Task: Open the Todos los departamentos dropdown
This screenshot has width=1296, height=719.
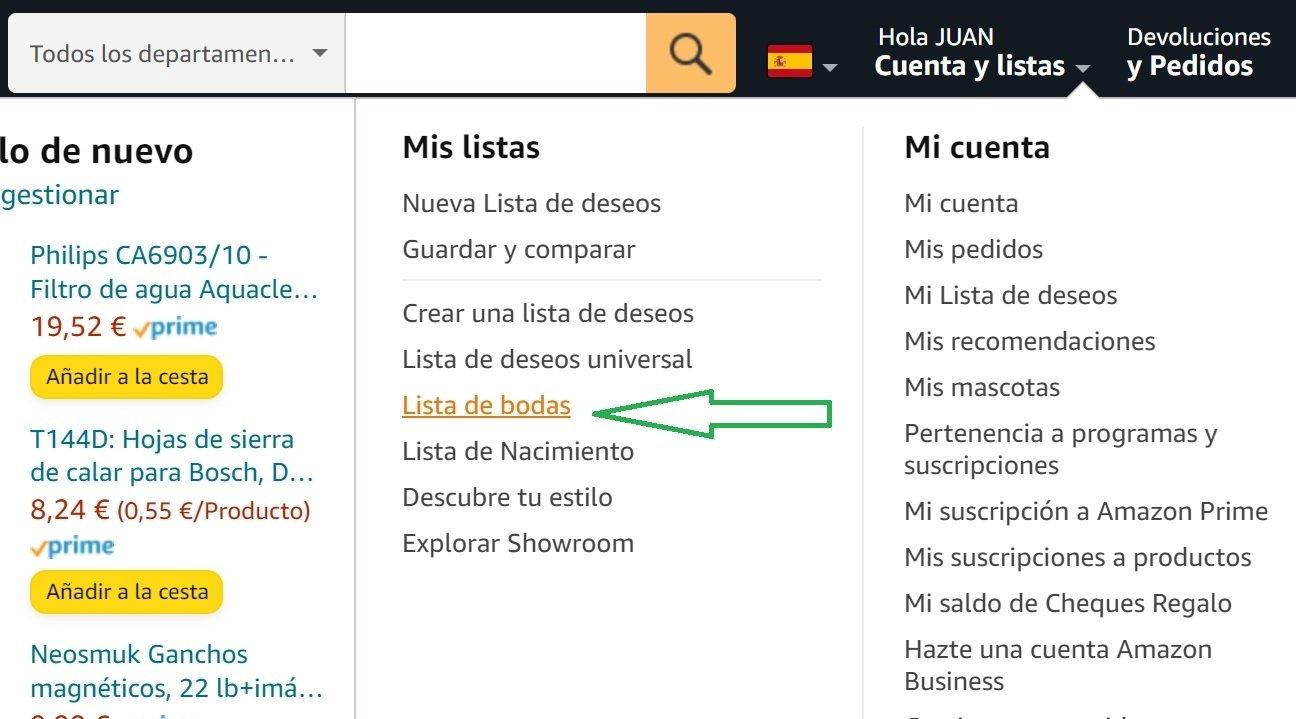Action: coord(177,53)
